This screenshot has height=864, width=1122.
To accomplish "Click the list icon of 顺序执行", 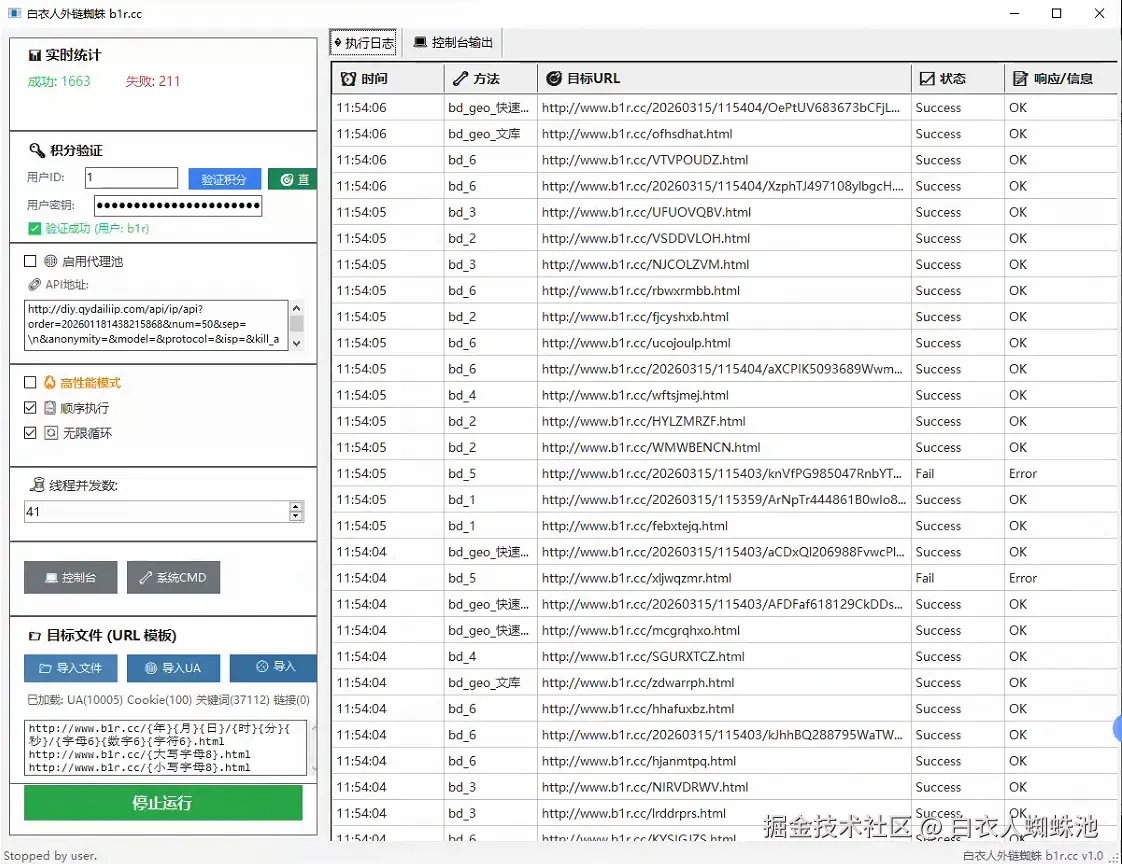I will (50, 408).
